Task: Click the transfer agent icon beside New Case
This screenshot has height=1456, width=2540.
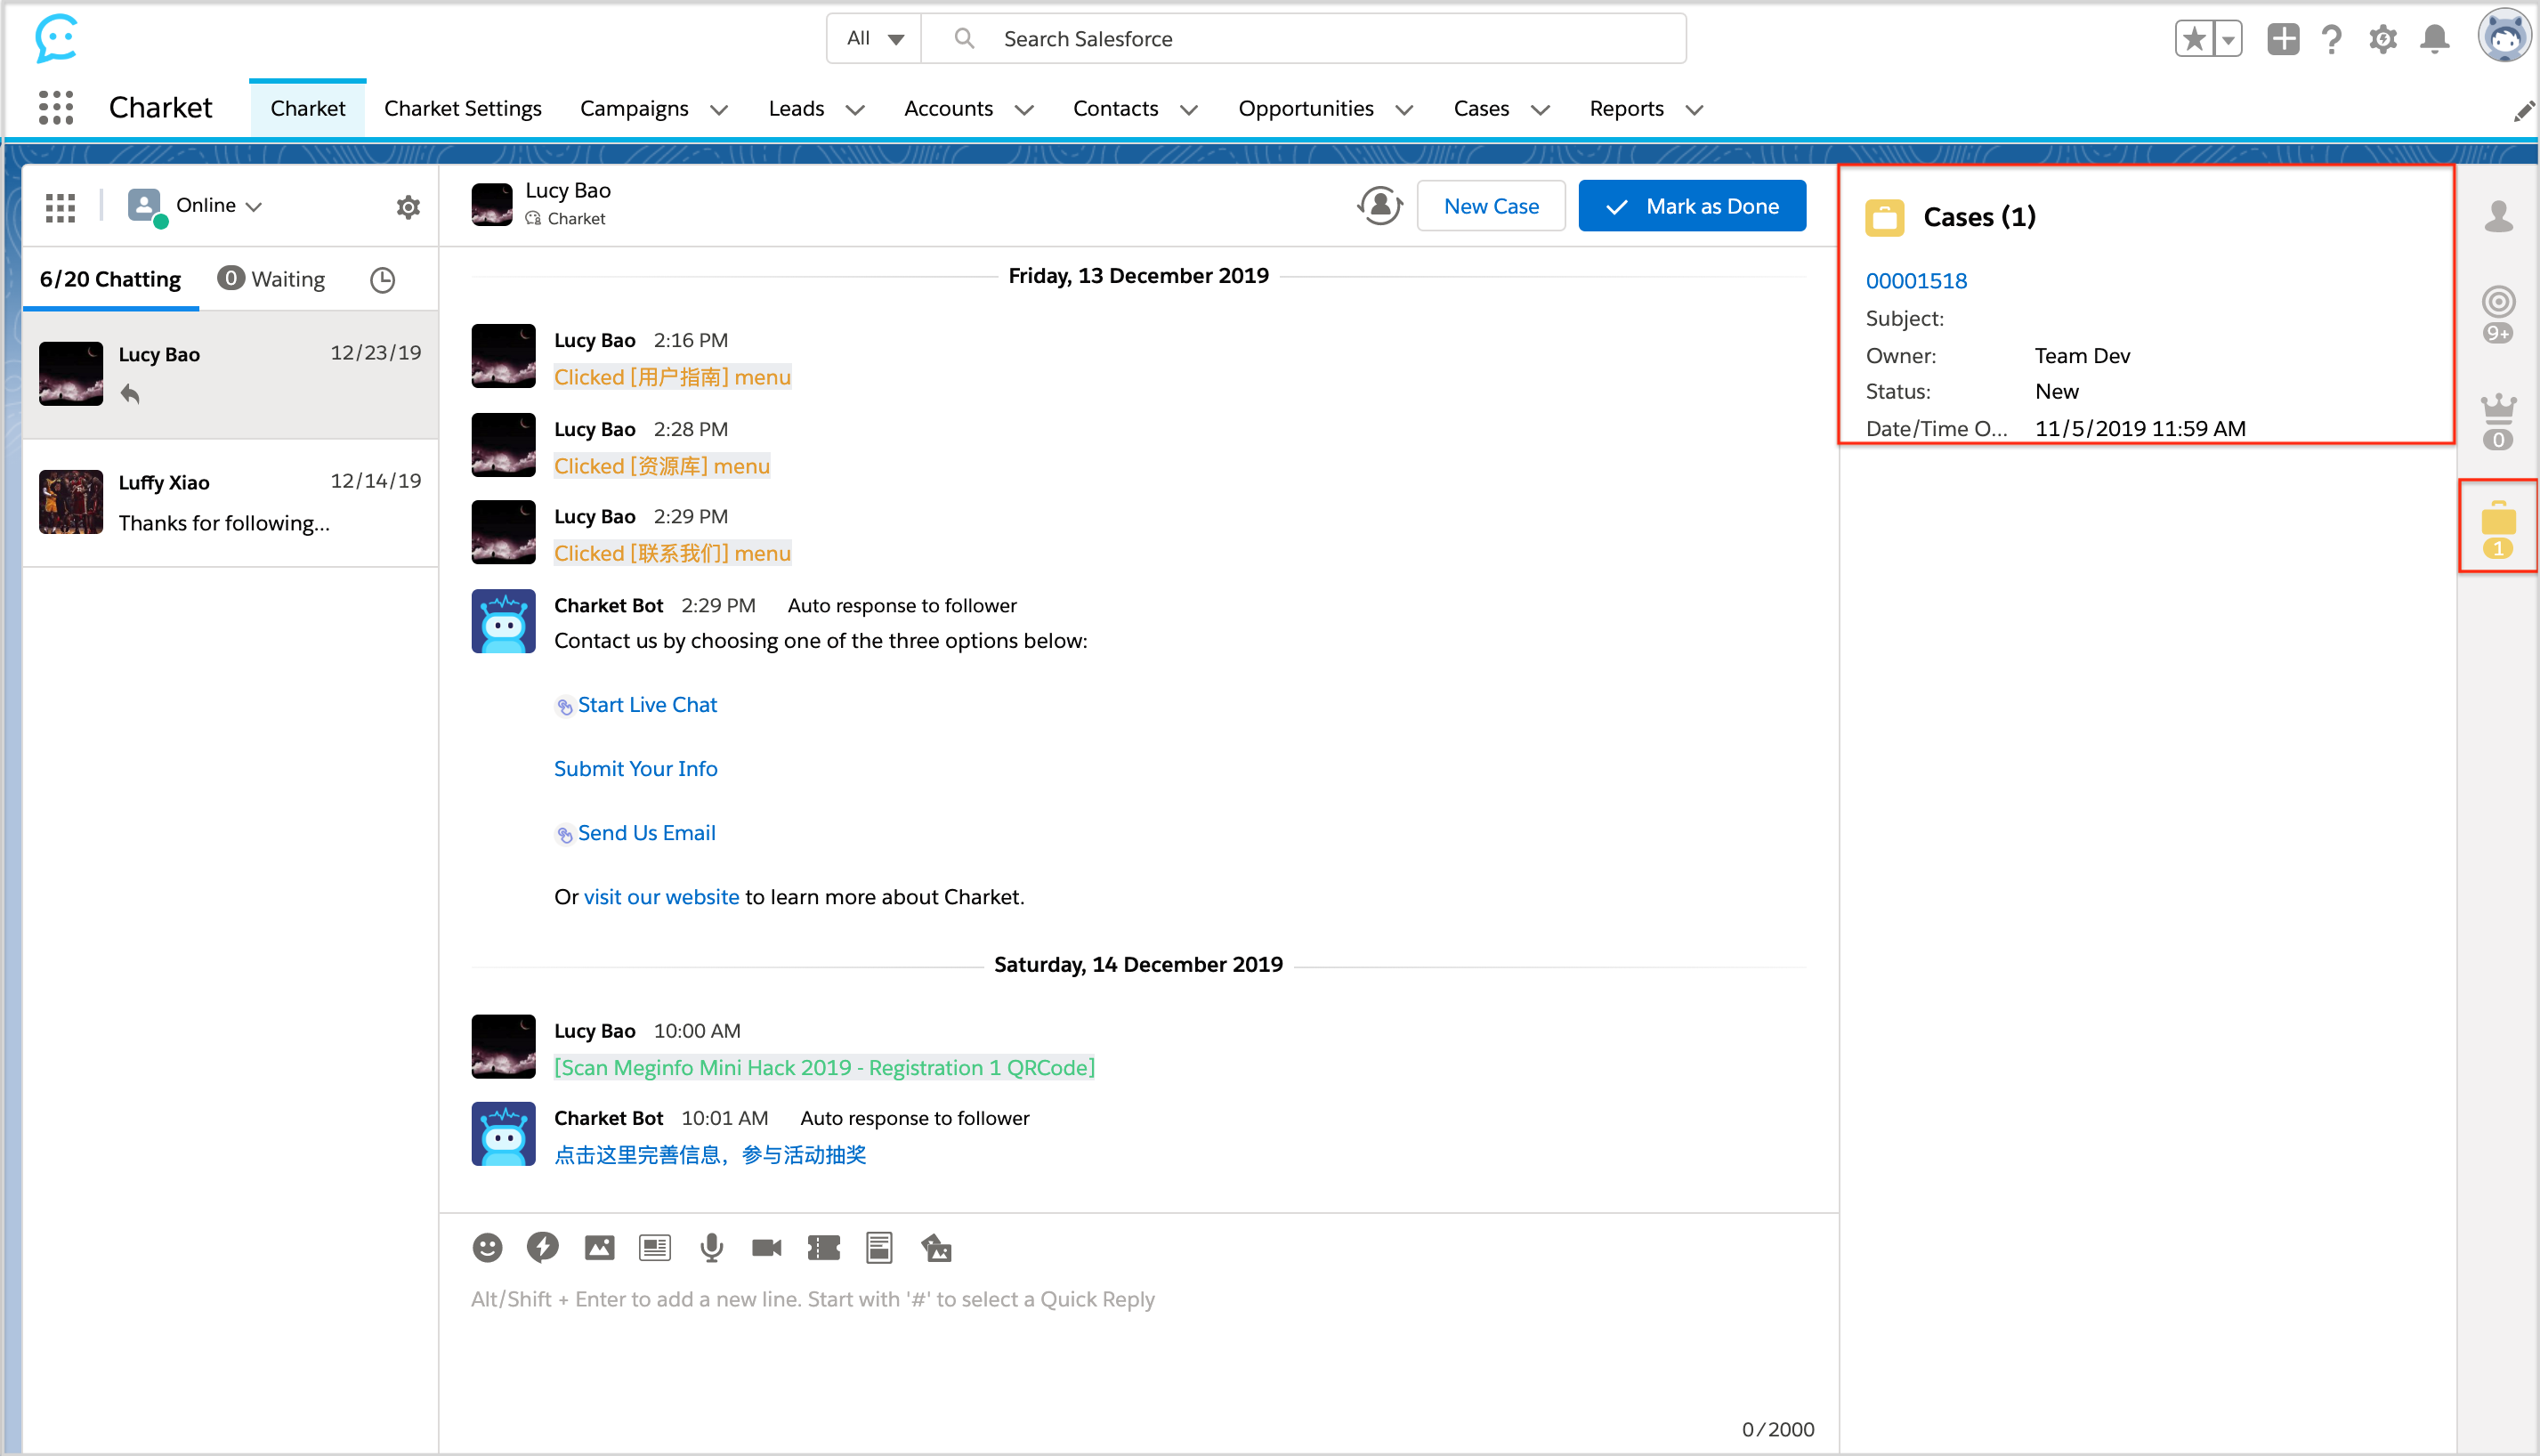Action: (x=1379, y=206)
